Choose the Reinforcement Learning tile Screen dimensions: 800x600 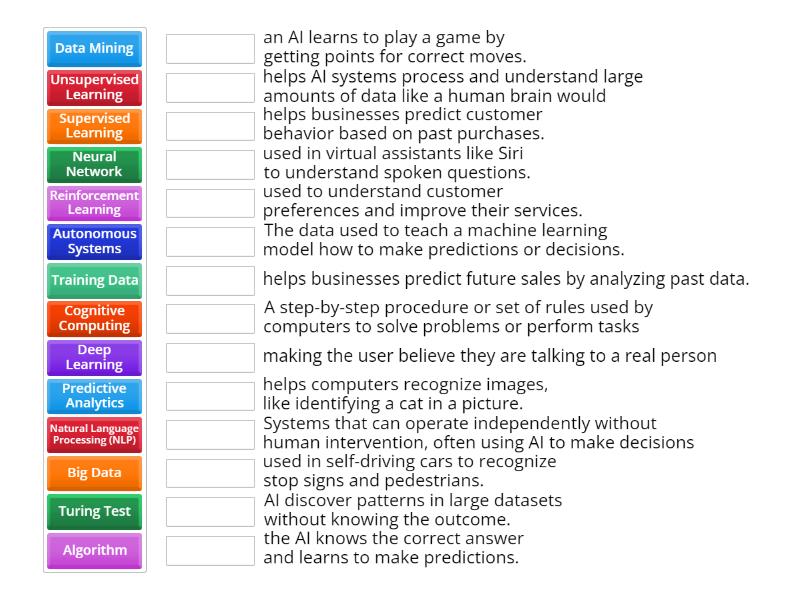tap(94, 202)
